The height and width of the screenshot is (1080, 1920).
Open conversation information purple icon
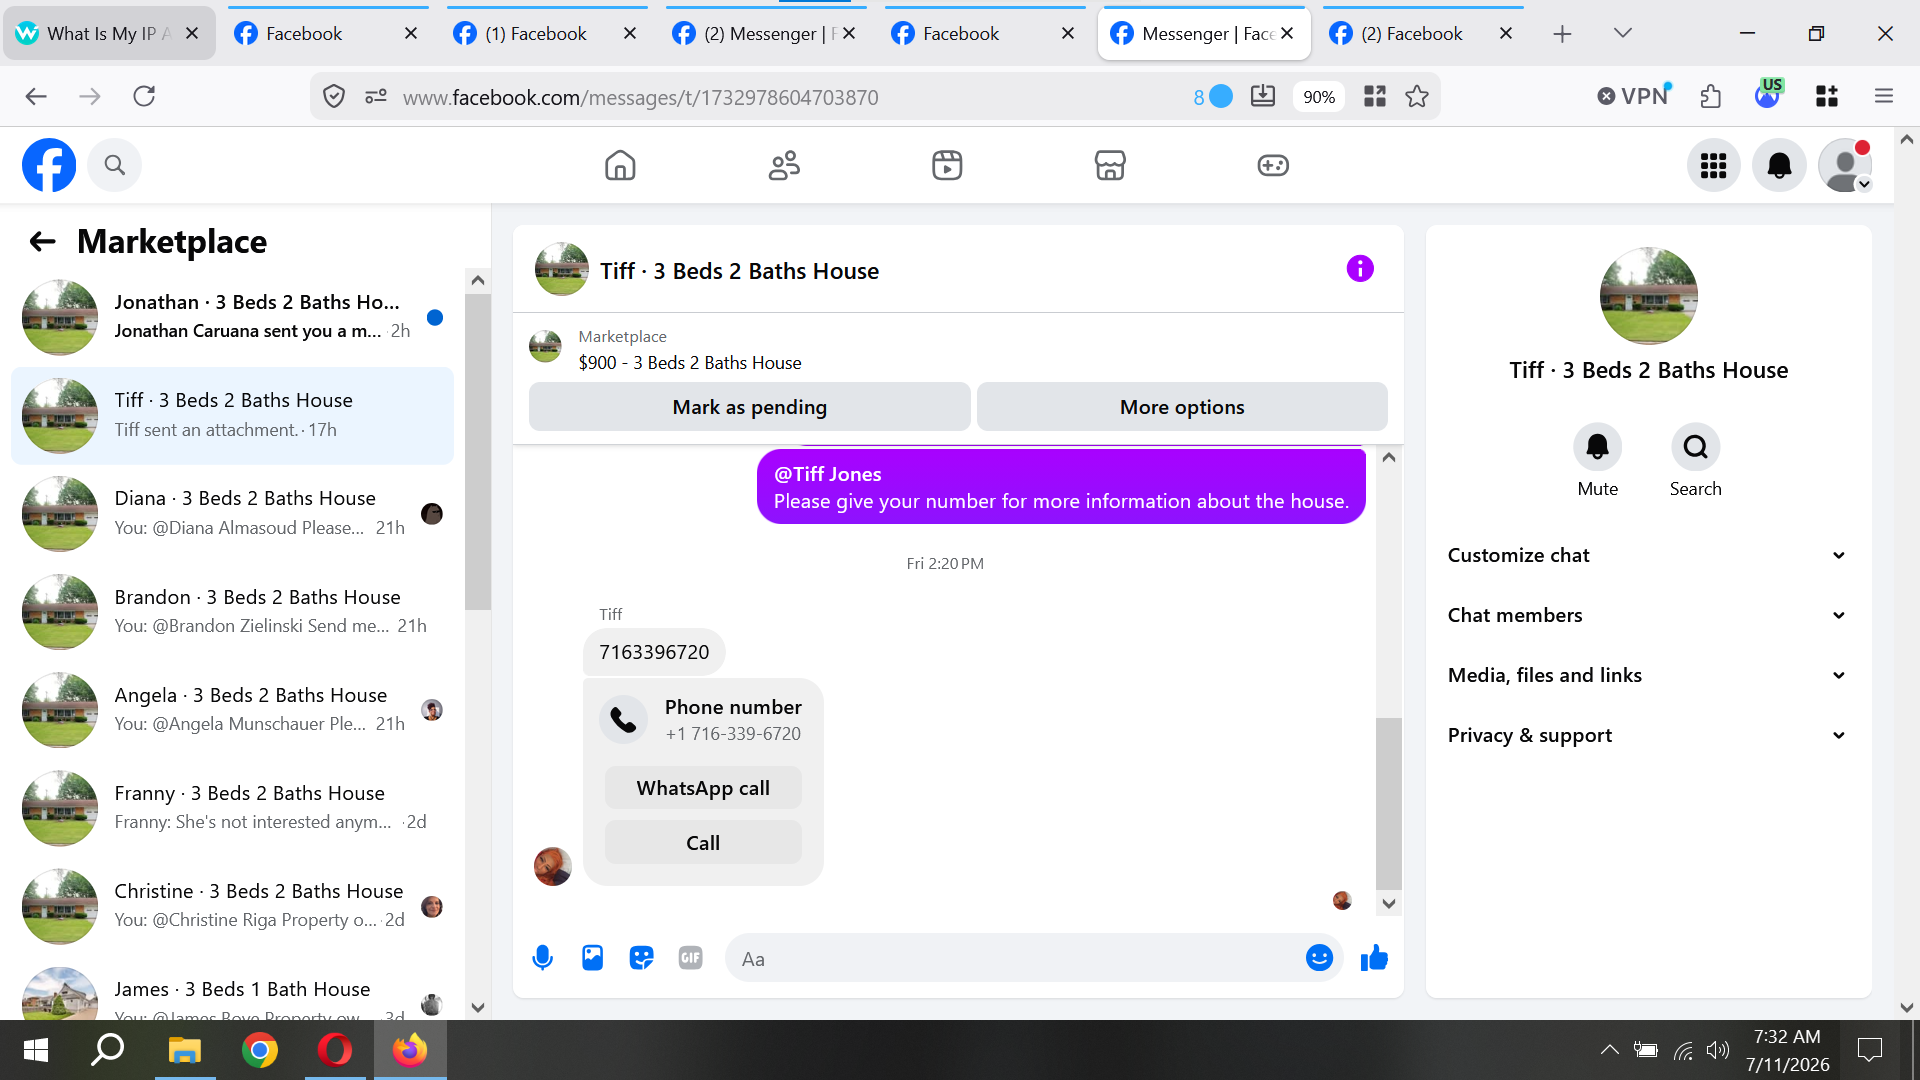click(x=1360, y=268)
